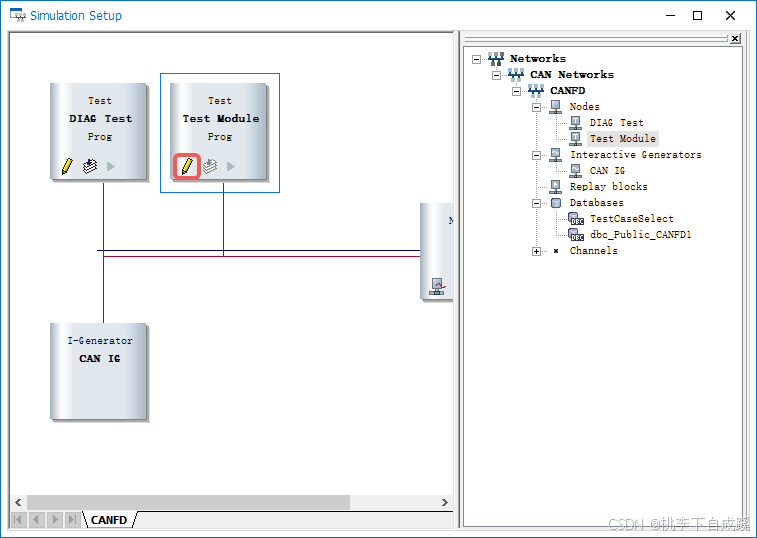Click the Networks icon in the tree
757x538 pixels.
[x=496, y=59]
